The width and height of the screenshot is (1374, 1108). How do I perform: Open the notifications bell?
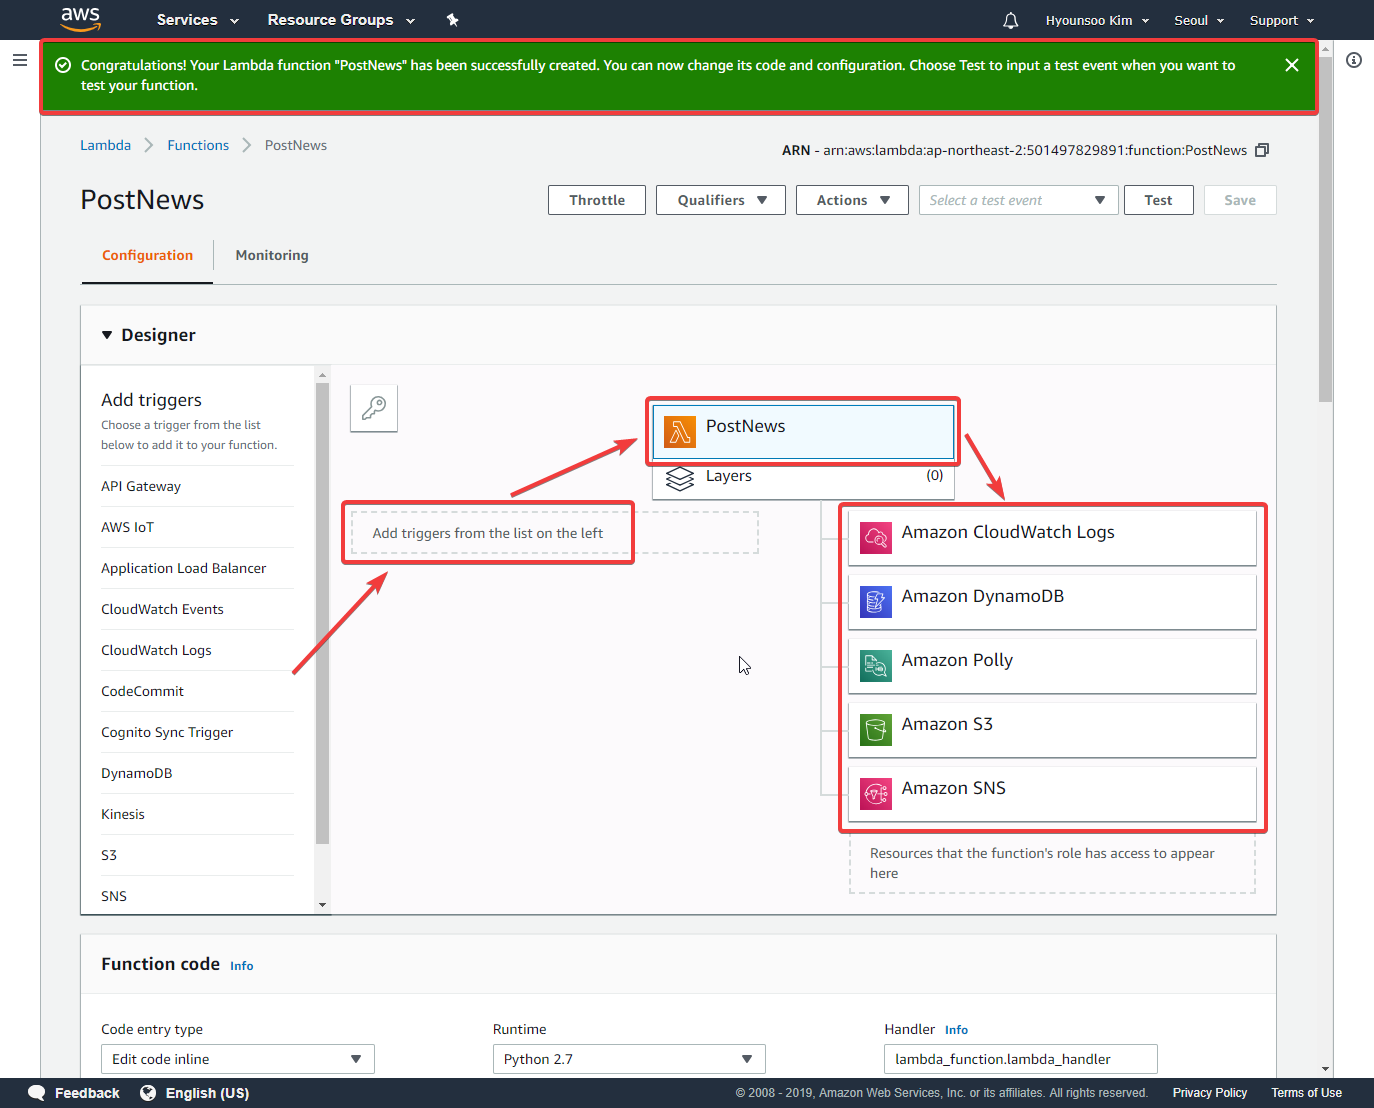click(x=1011, y=20)
